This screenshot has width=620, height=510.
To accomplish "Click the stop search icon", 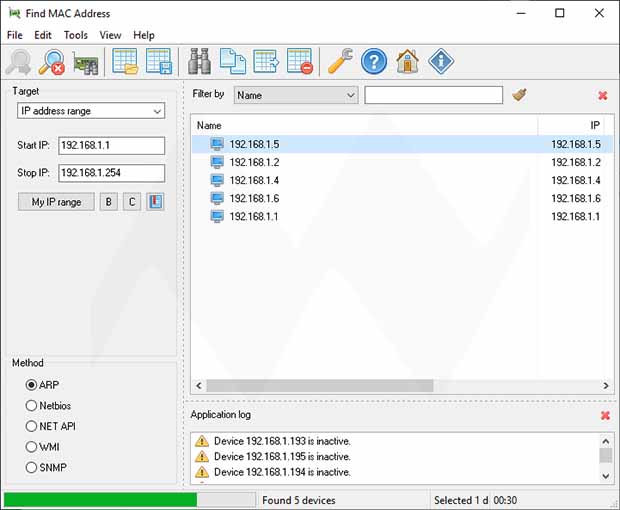I will [x=52, y=62].
